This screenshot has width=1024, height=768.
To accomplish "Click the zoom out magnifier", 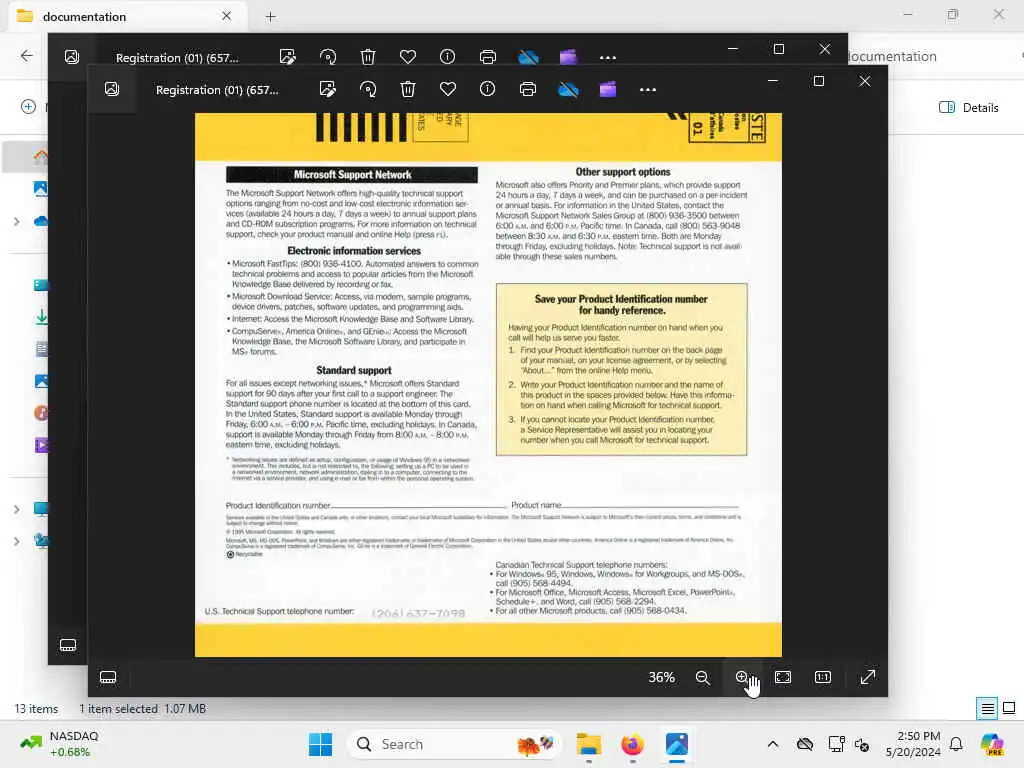I will pyautogui.click(x=702, y=677).
